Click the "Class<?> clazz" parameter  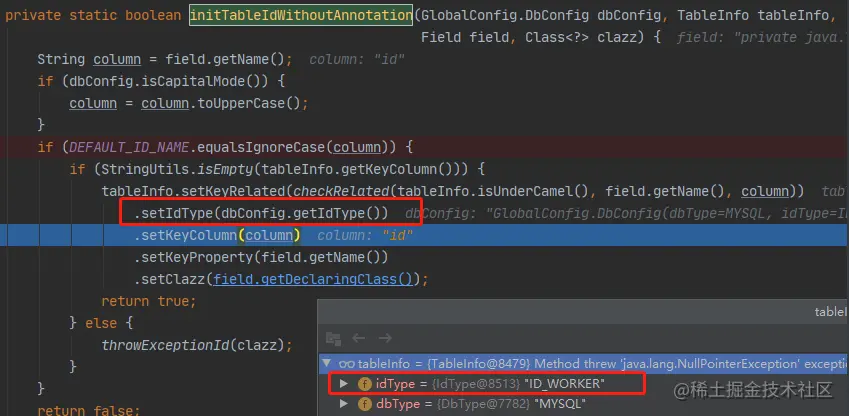pos(585,37)
